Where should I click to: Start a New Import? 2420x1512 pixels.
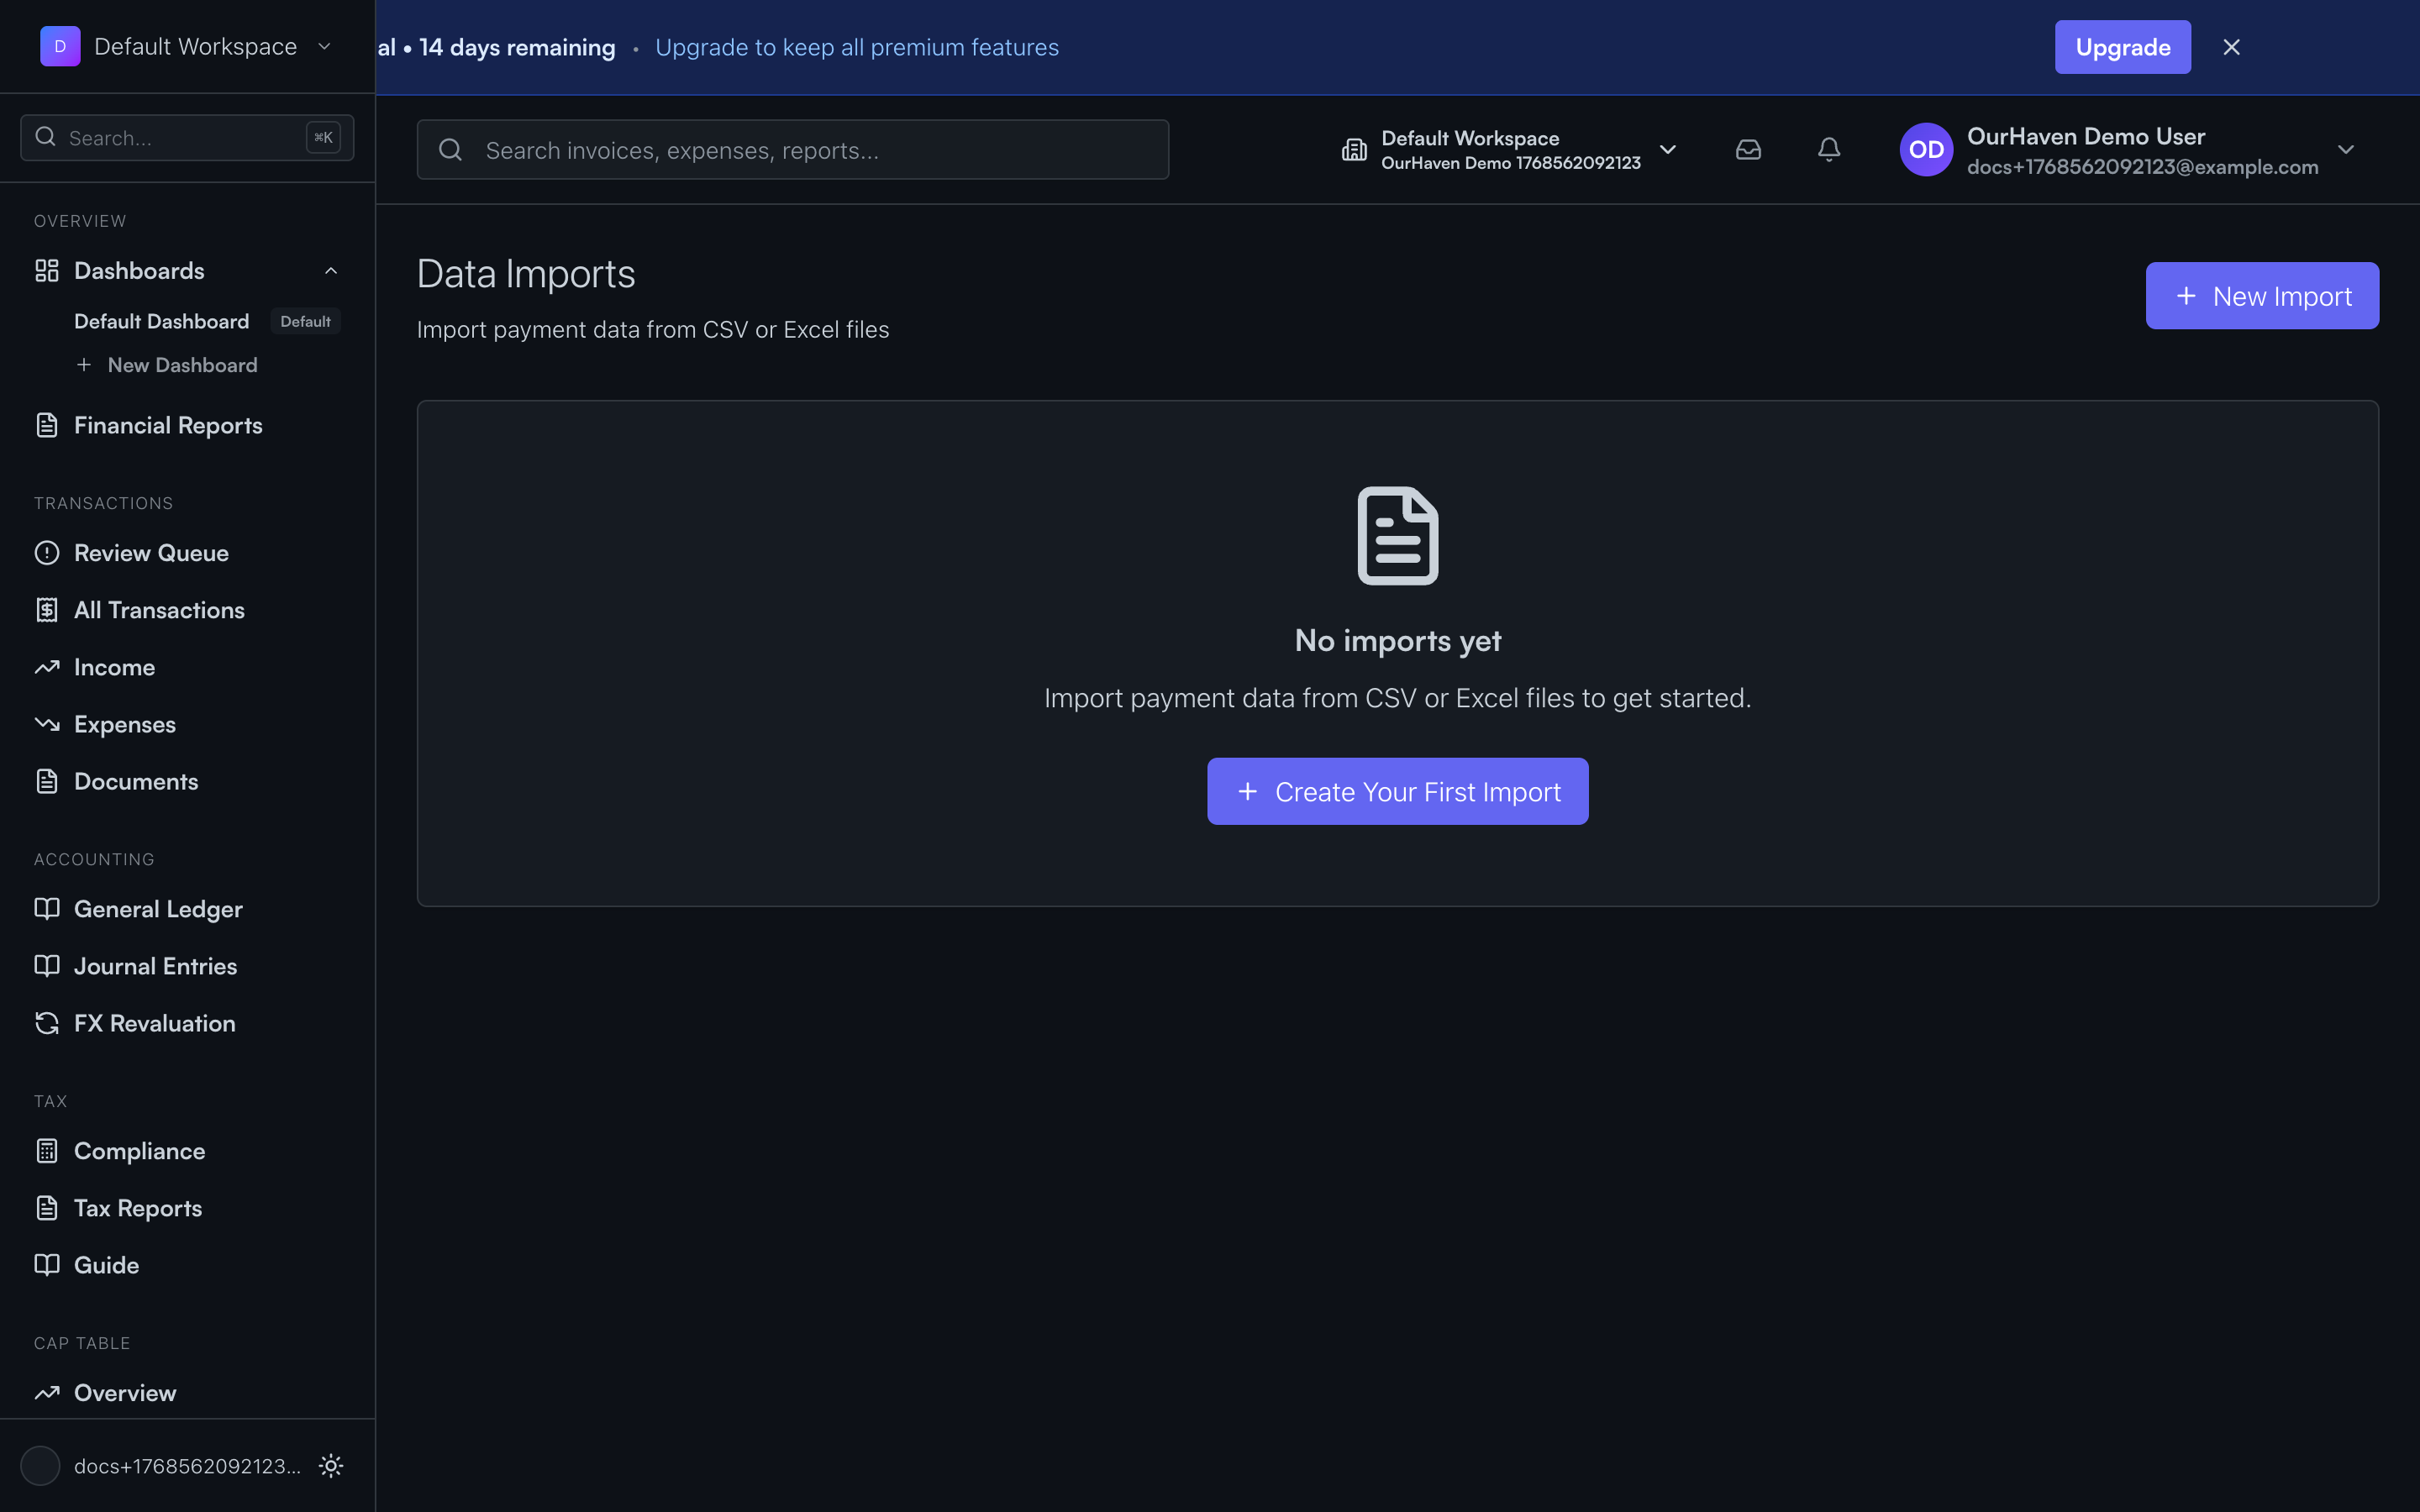[2261, 295]
